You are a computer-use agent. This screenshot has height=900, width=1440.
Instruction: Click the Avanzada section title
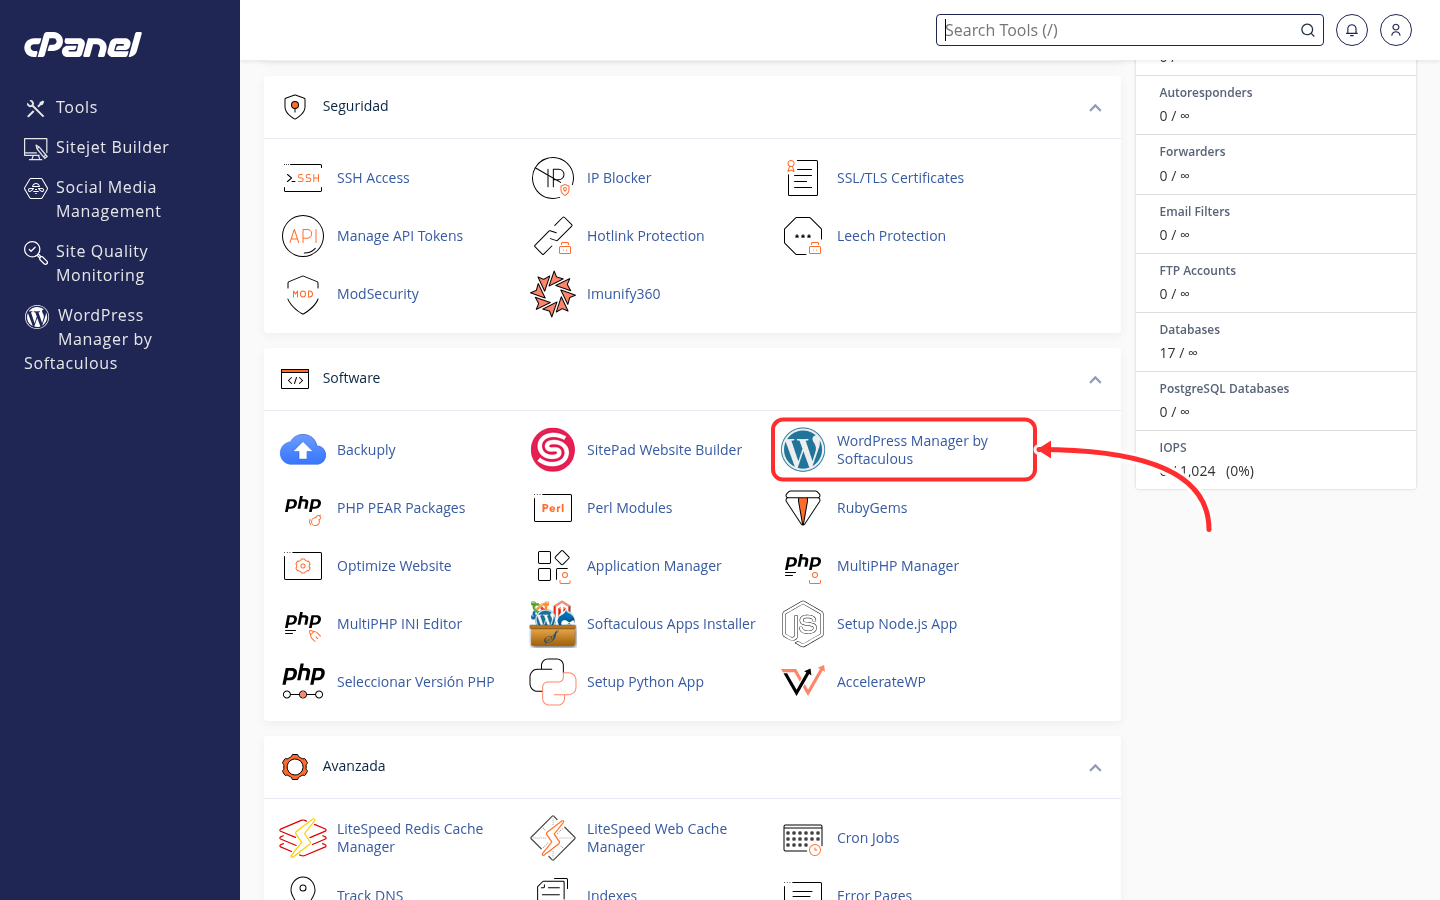coord(353,766)
